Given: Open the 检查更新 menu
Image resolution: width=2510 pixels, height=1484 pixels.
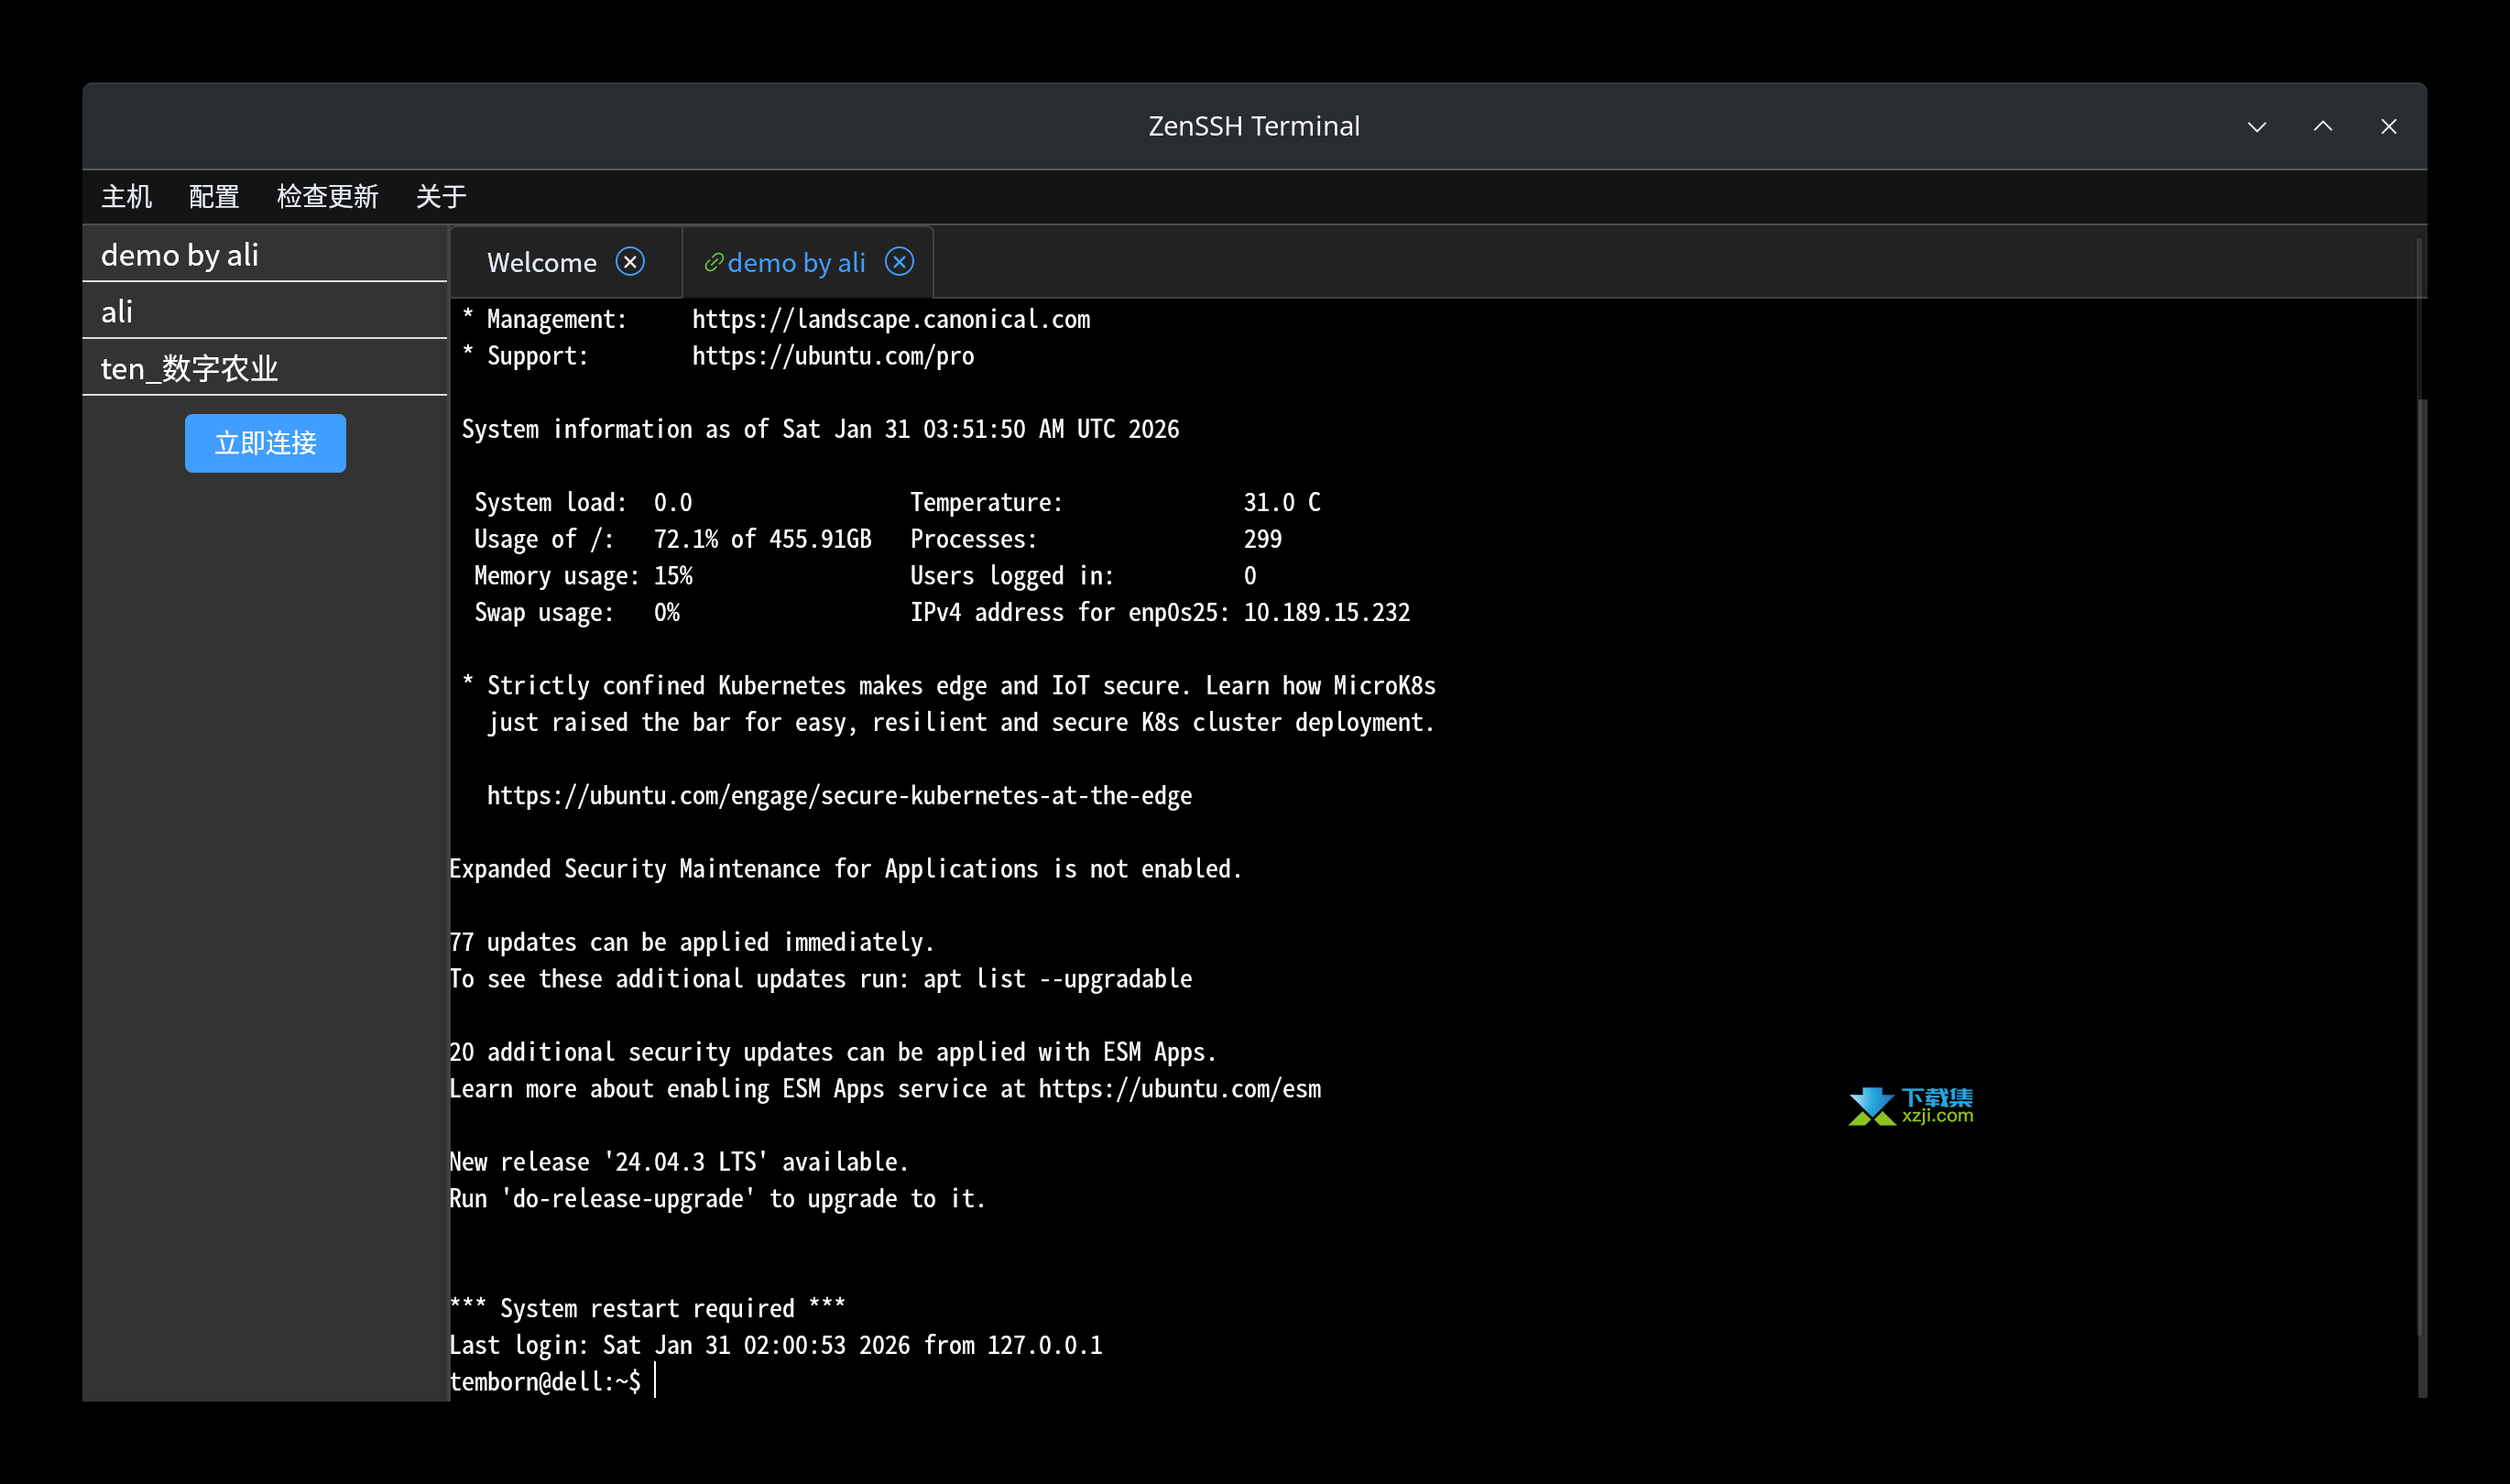Looking at the screenshot, I should [327, 197].
